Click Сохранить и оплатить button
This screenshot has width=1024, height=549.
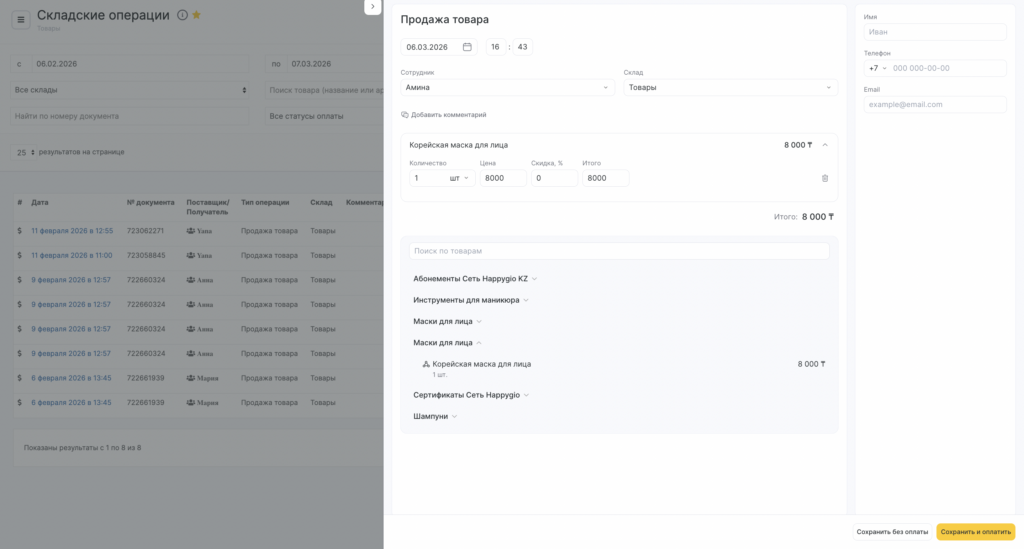pyautogui.click(x=975, y=532)
